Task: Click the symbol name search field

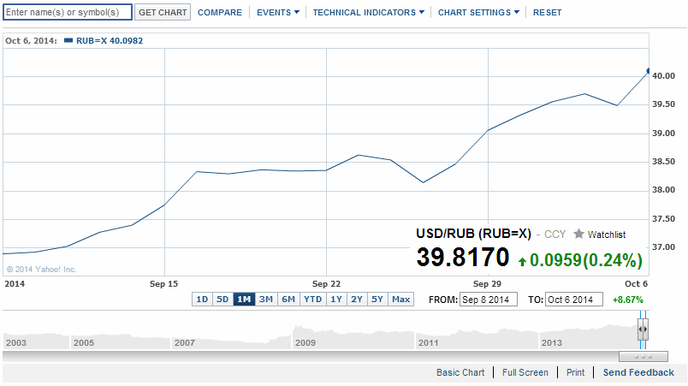Action: pyautogui.click(x=68, y=12)
